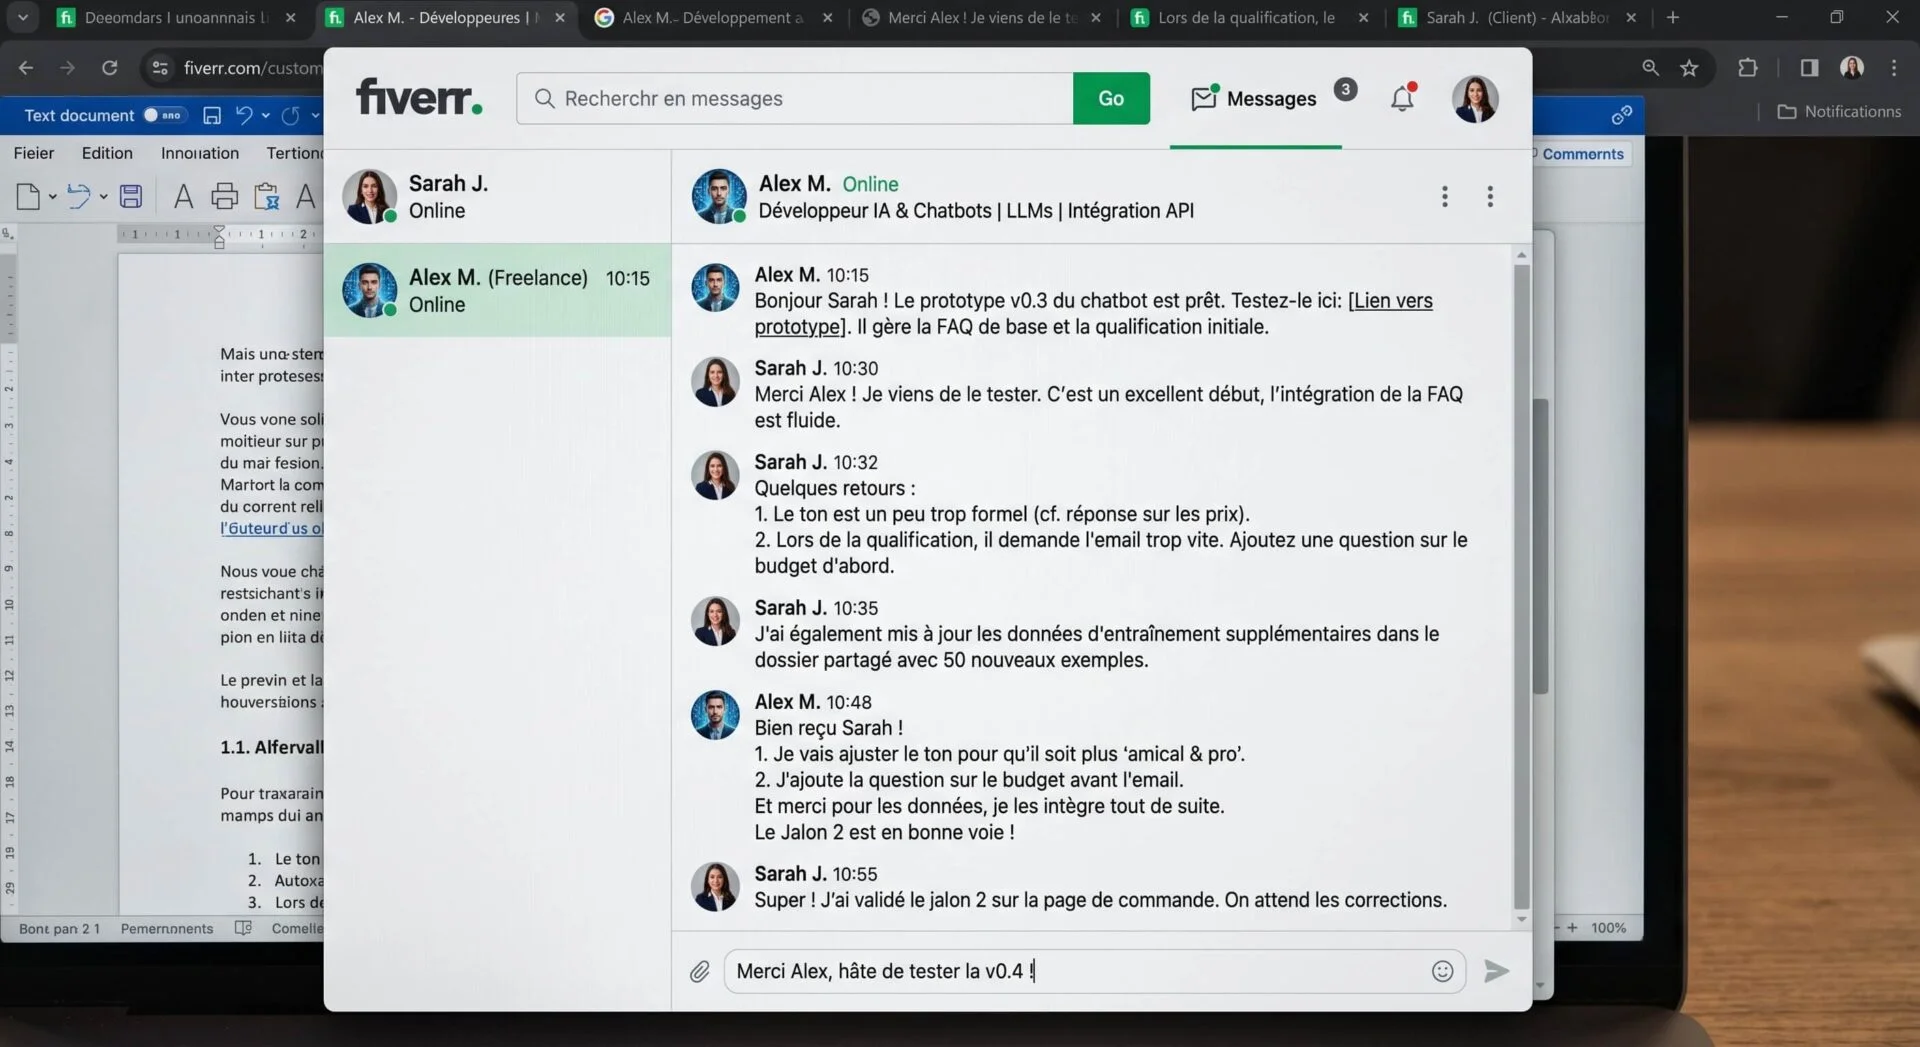Screen dimensions: 1920x1047
Task: Open the Edition menu
Action: point(107,153)
